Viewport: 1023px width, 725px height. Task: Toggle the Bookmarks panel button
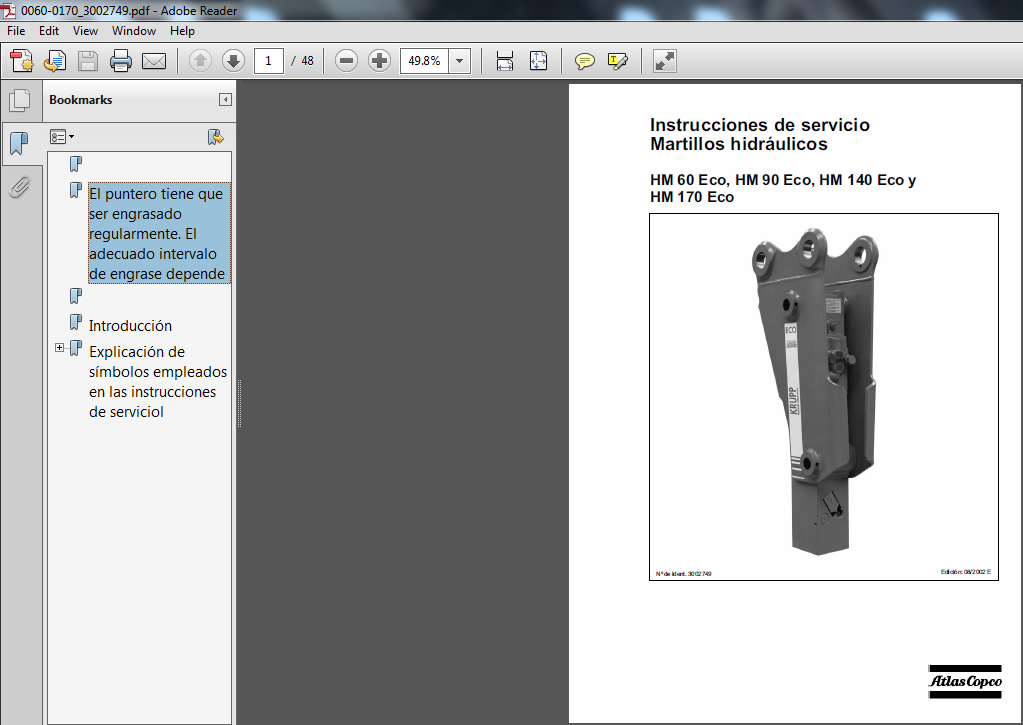point(19,142)
